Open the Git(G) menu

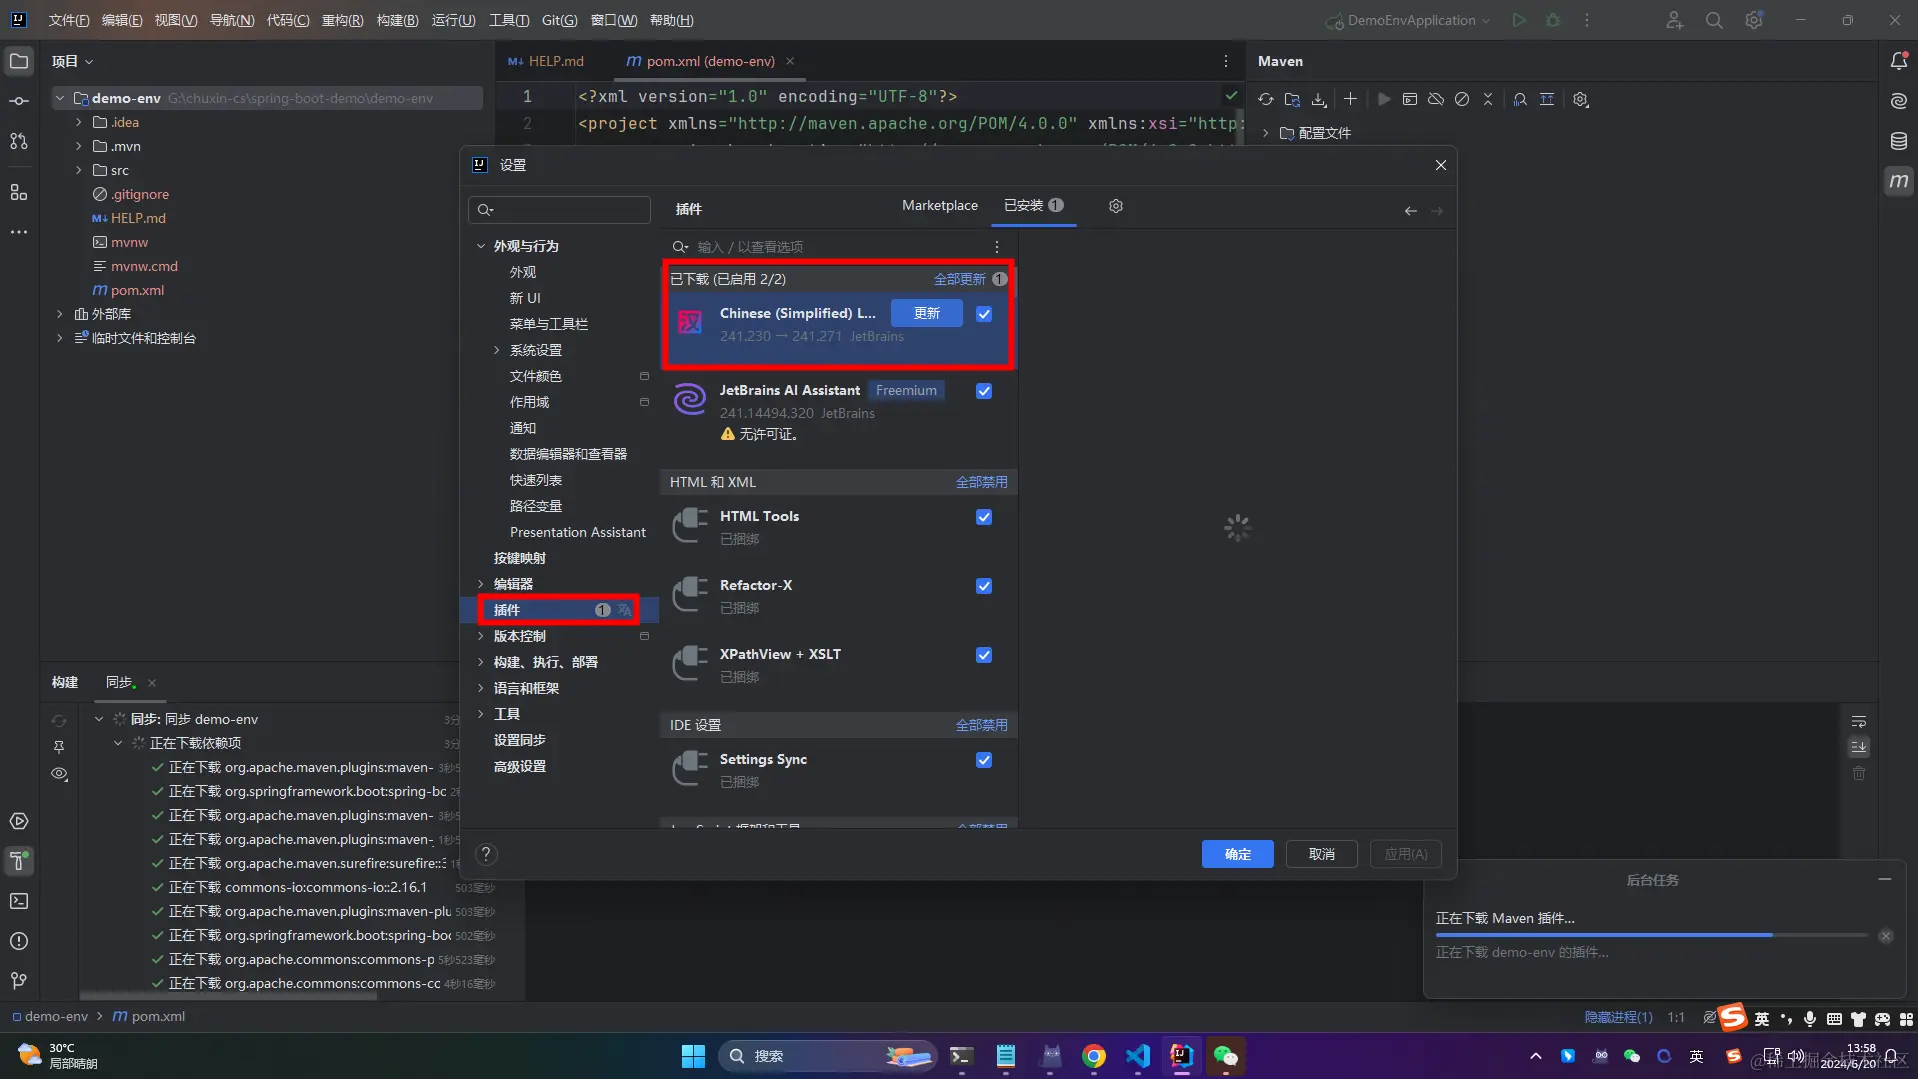560,20
